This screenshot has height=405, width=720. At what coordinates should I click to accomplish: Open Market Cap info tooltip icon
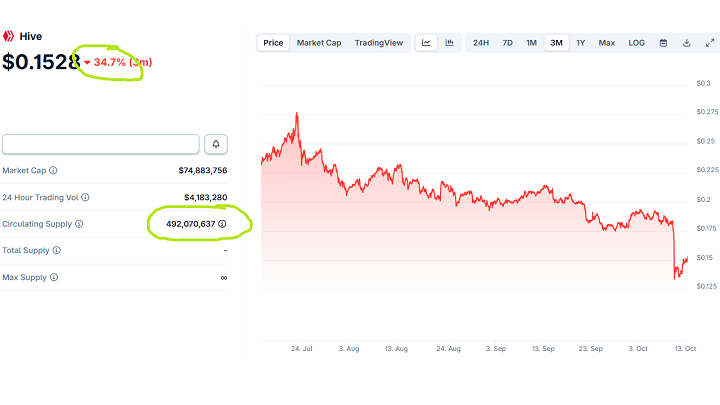click(54, 170)
